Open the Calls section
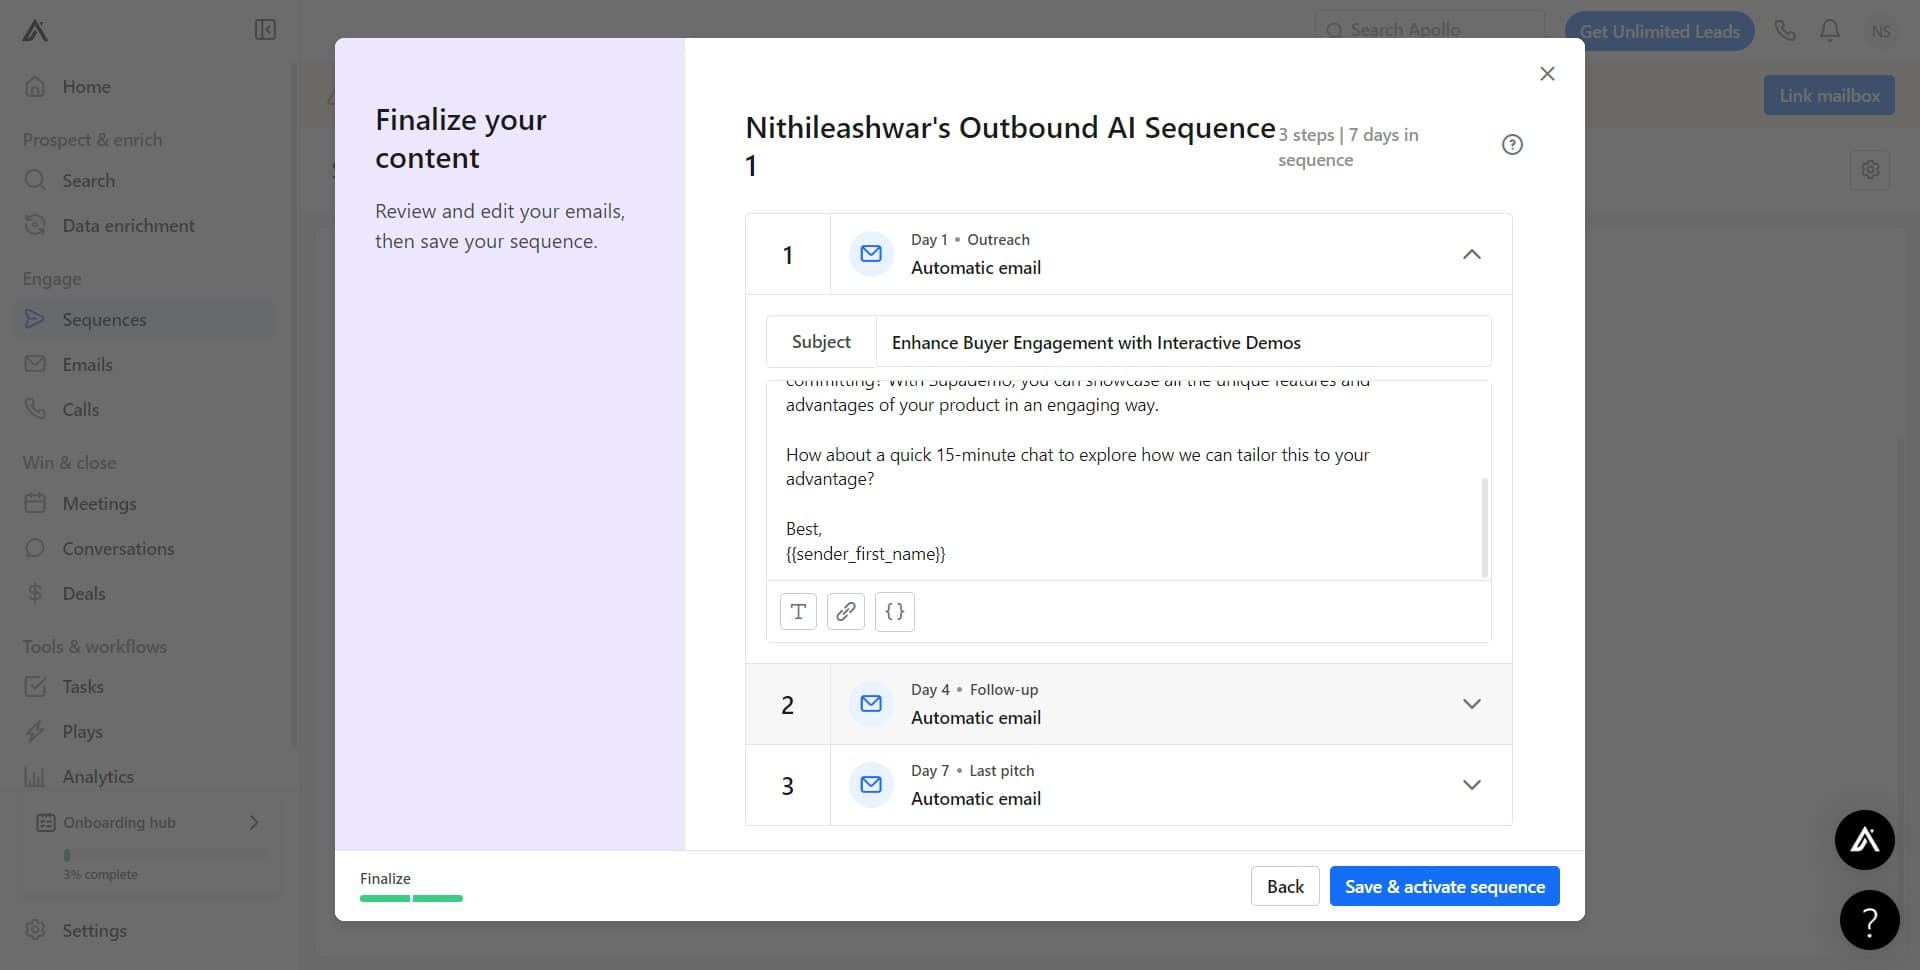Image resolution: width=1920 pixels, height=970 pixels. [80, 409]
